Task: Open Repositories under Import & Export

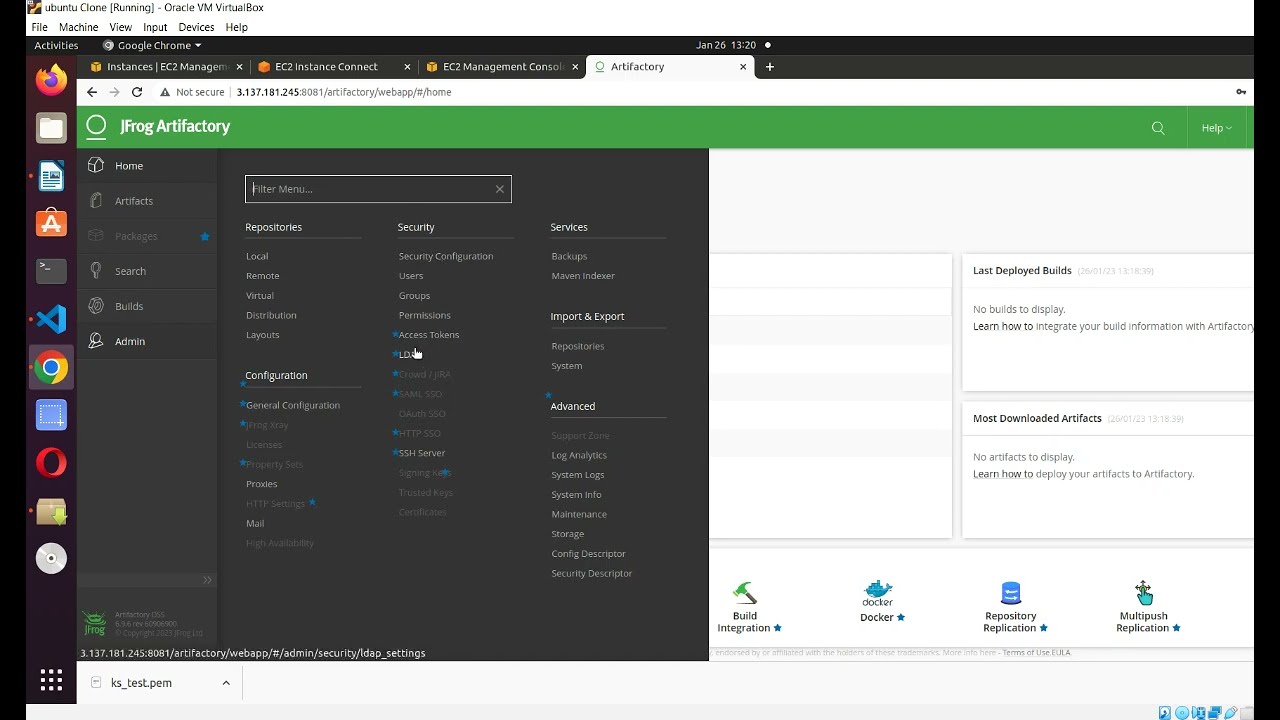Action: (x=578, y=346)
